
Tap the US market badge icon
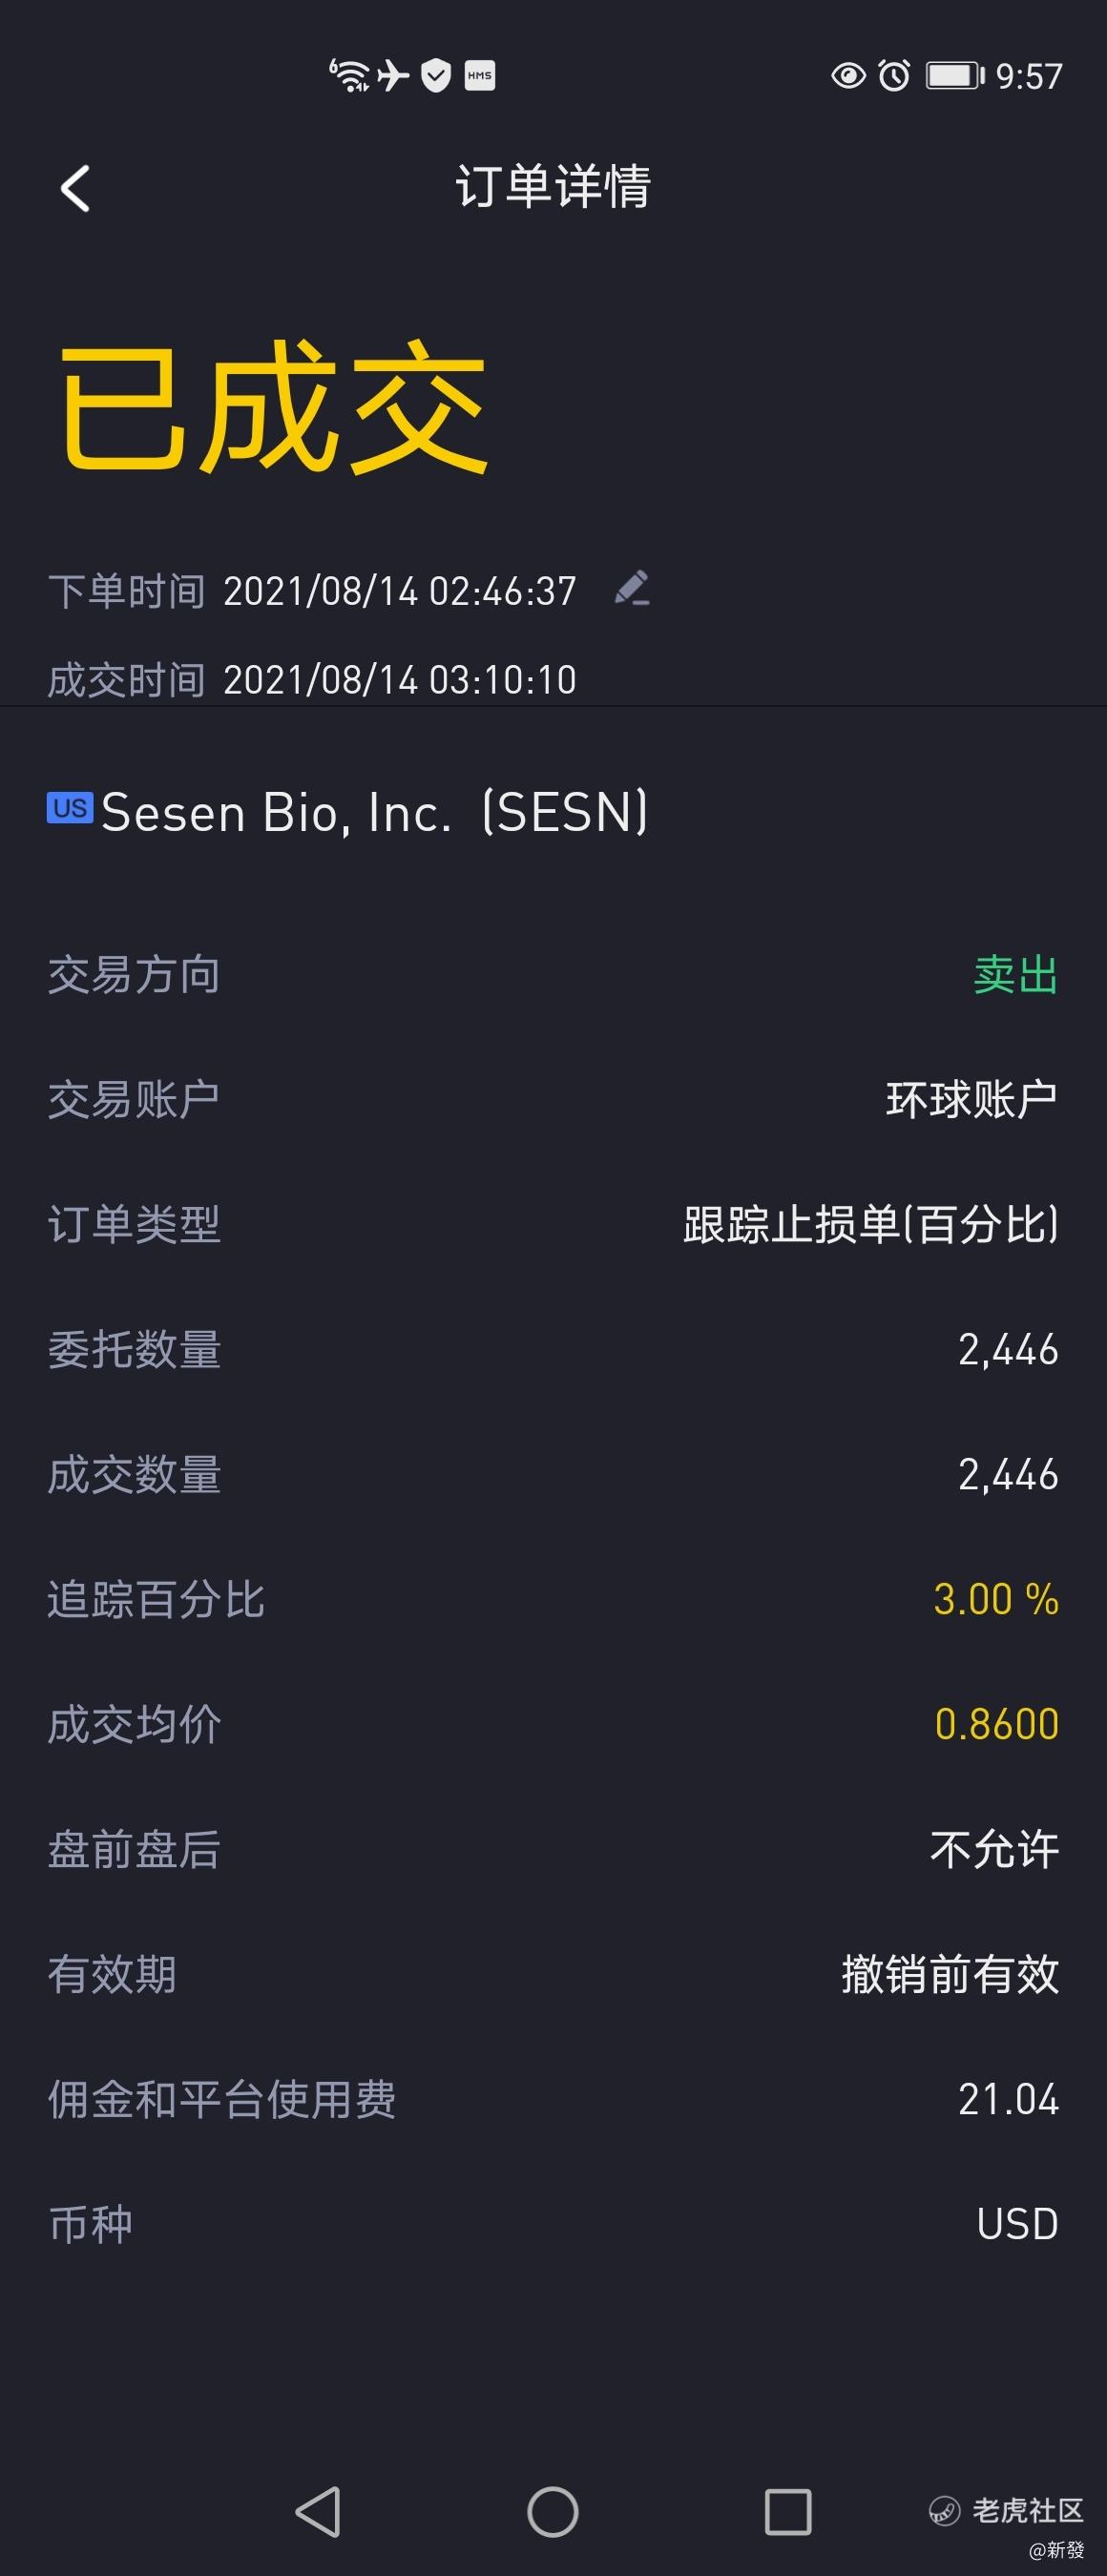click(x=70, y=808)
